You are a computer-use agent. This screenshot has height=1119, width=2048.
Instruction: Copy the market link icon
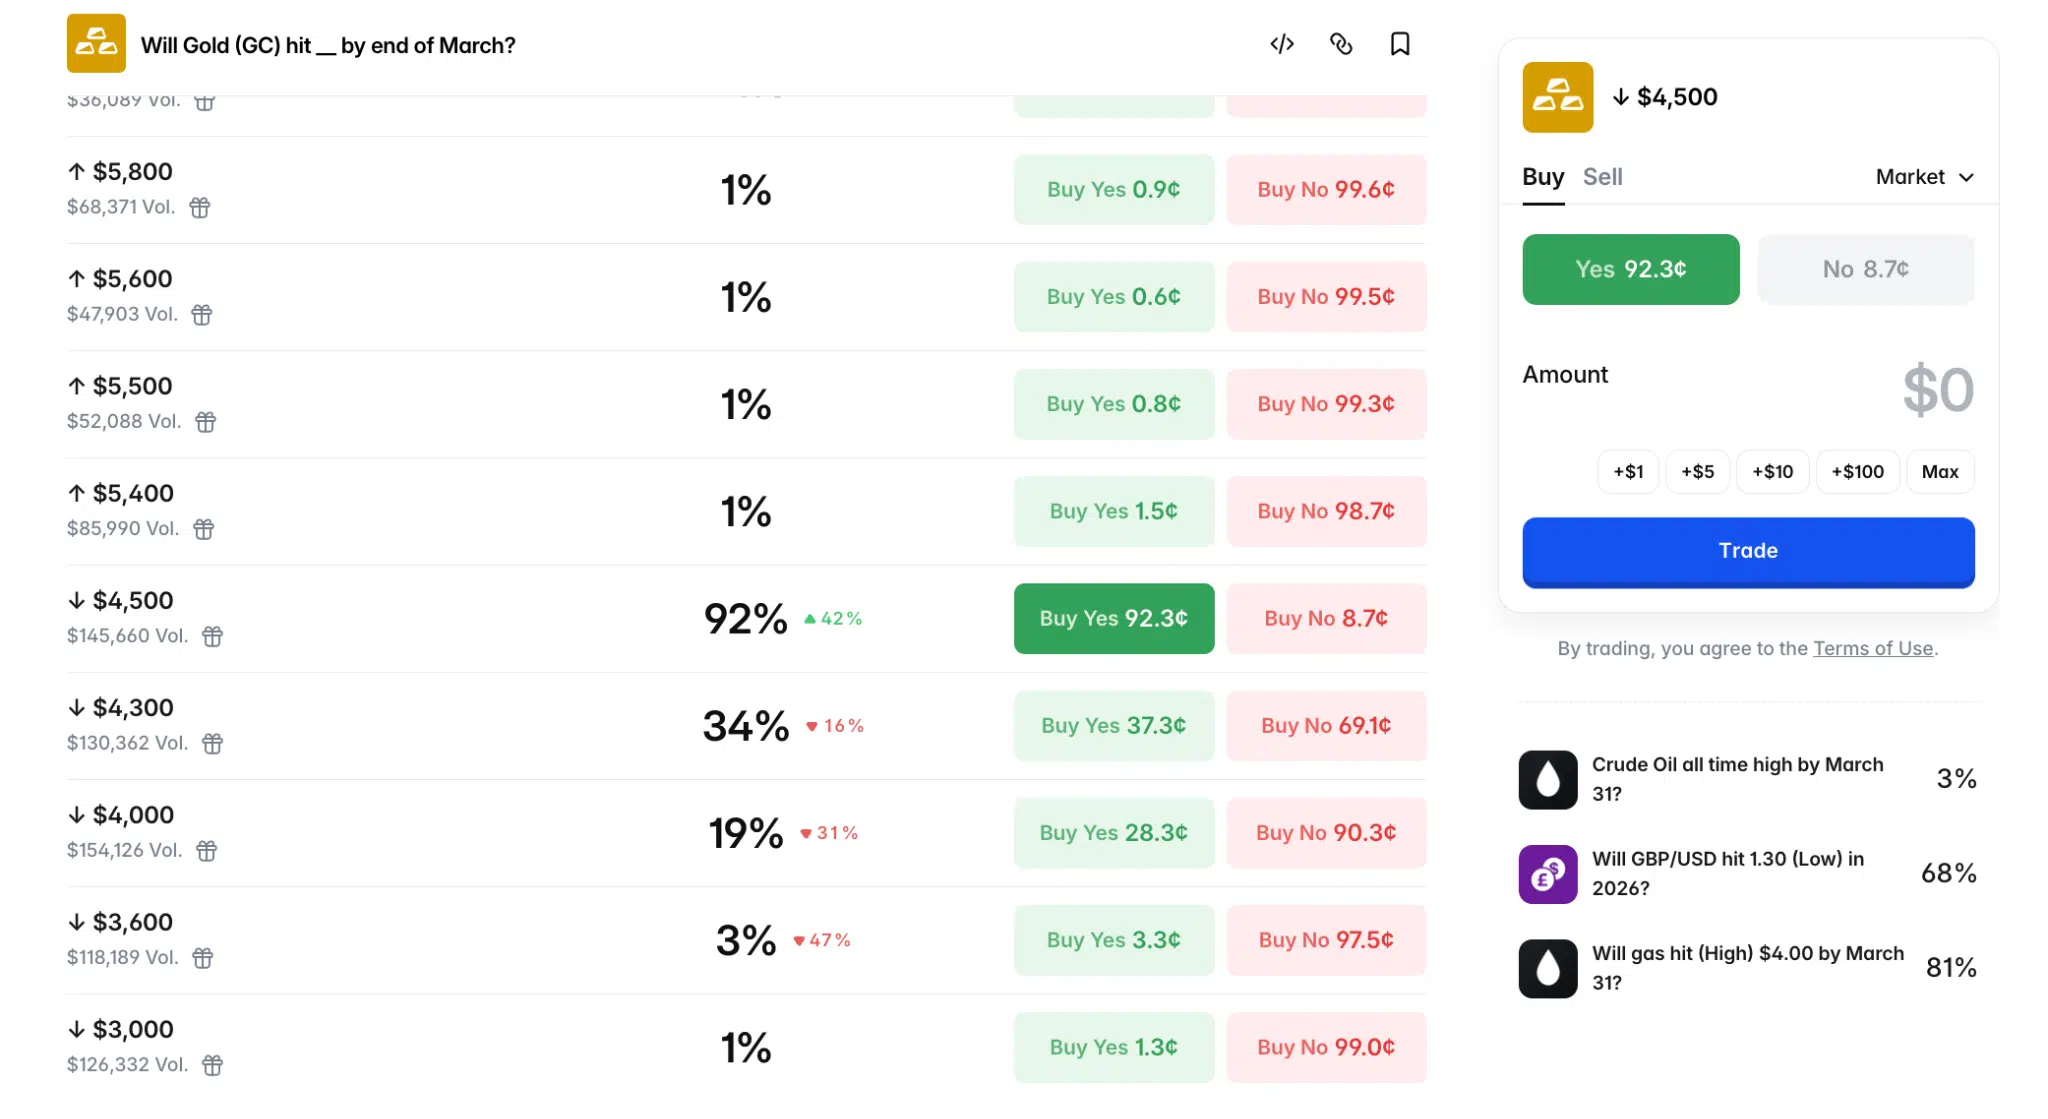point(1341,44)
